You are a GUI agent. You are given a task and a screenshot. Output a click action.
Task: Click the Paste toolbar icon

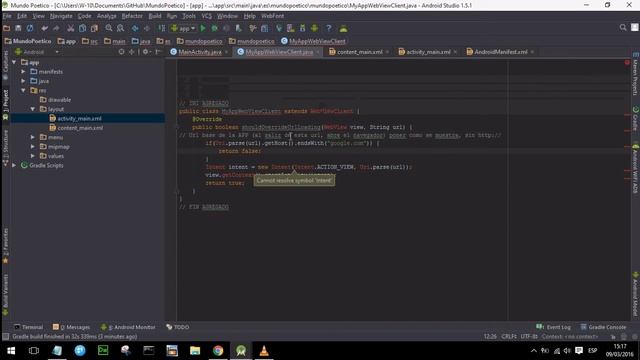pyautogui.click(x=94, y=28)
